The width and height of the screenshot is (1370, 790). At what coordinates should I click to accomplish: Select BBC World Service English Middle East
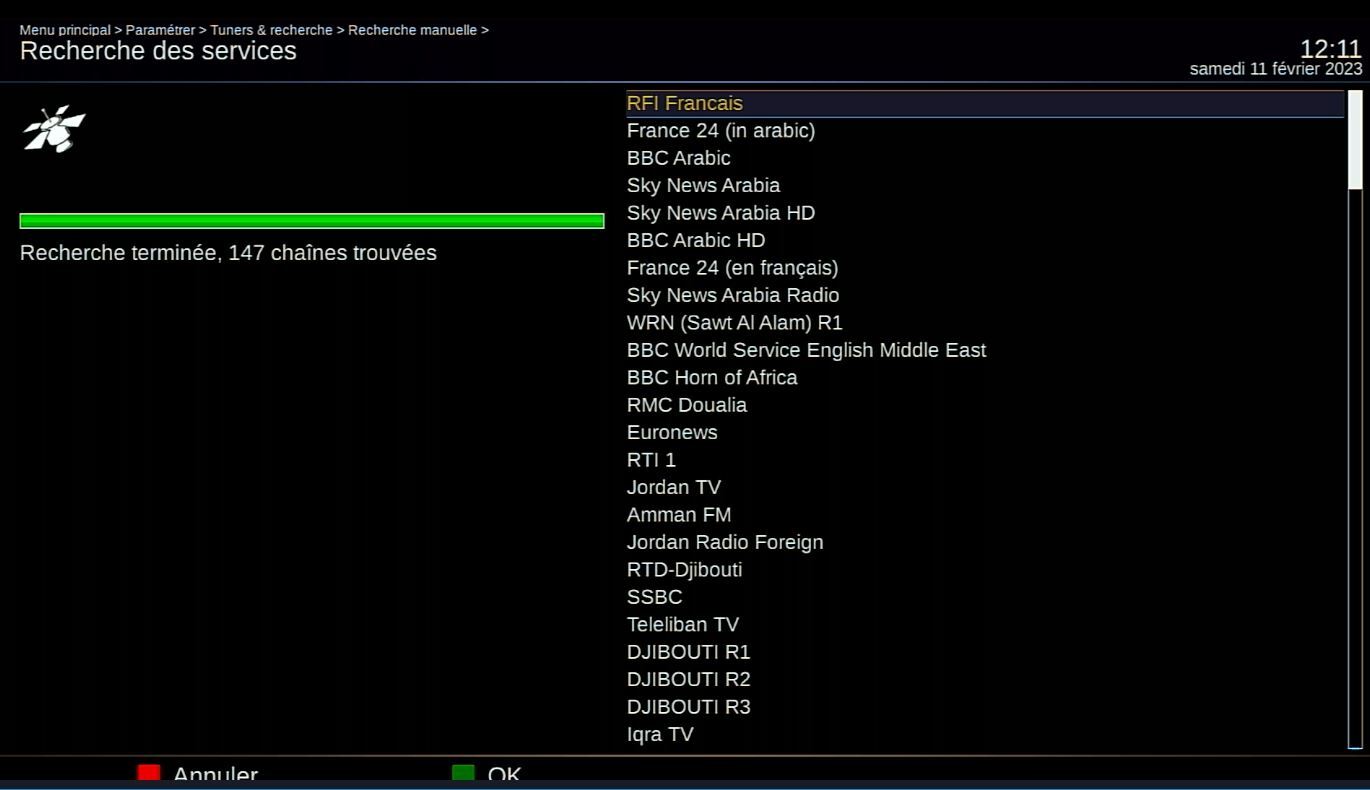pyautogui.click(x=985, y=351)
